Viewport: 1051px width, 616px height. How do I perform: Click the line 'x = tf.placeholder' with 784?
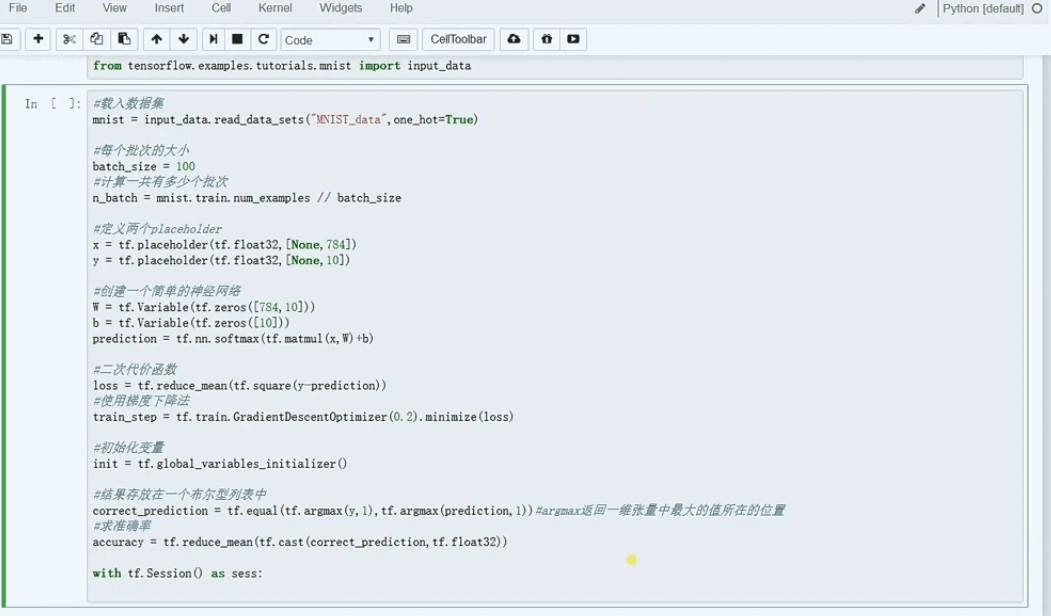click(x=225, y=245)
